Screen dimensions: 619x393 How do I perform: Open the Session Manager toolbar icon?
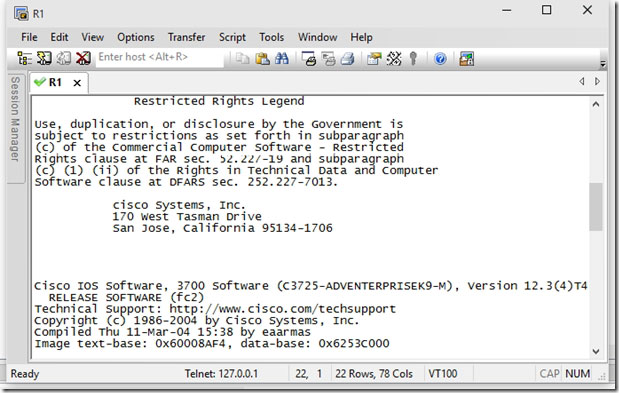(24, 58)
